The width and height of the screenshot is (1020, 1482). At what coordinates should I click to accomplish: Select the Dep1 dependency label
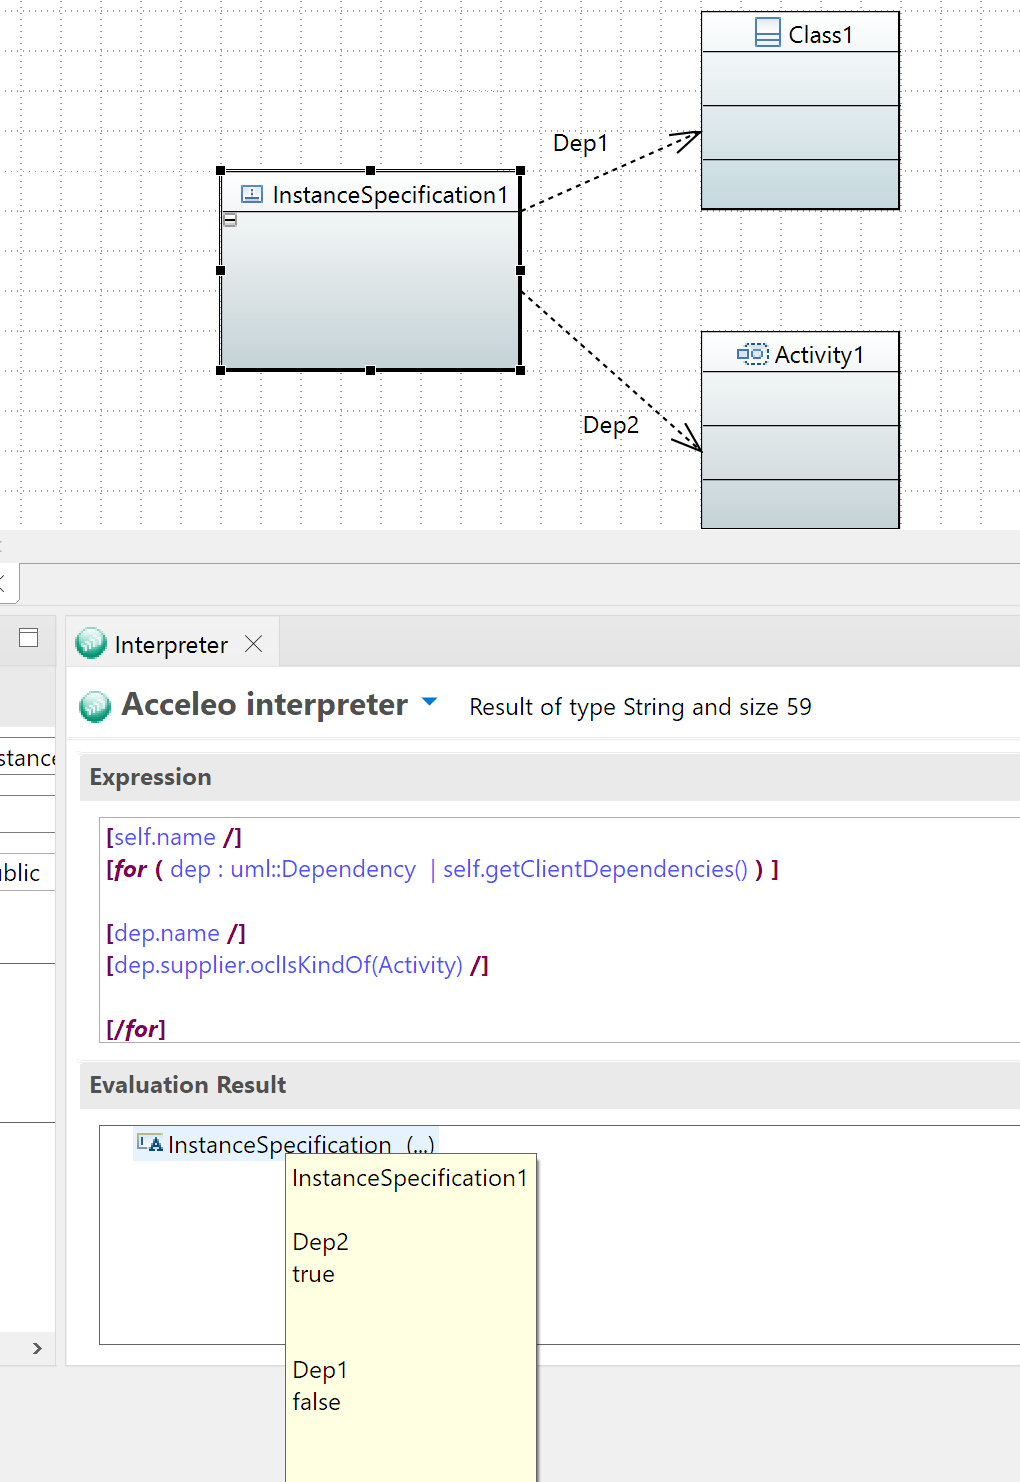[580, 143]
